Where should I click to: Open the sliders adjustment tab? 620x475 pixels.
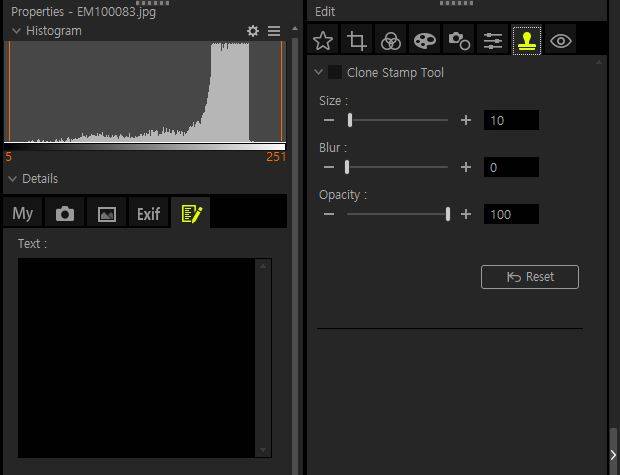[x=492, y=41]
